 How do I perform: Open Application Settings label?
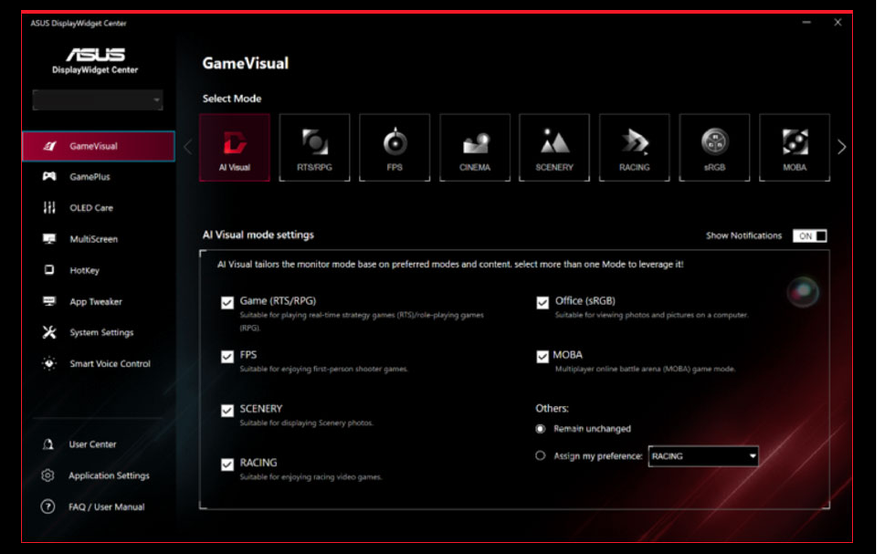(109, 476)
